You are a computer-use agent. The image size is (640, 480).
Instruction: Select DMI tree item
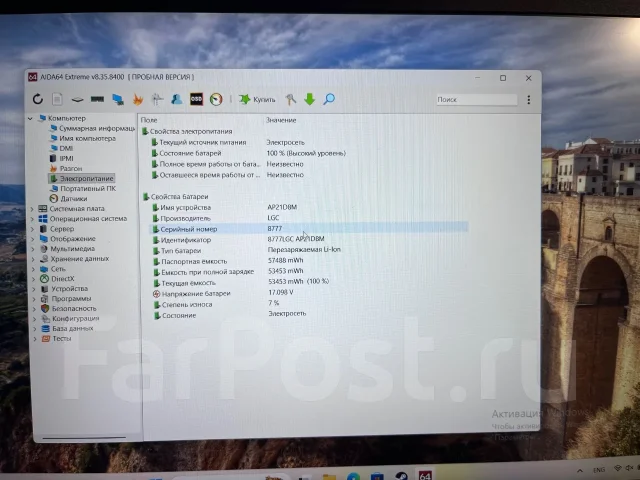(x=61, y=148)
